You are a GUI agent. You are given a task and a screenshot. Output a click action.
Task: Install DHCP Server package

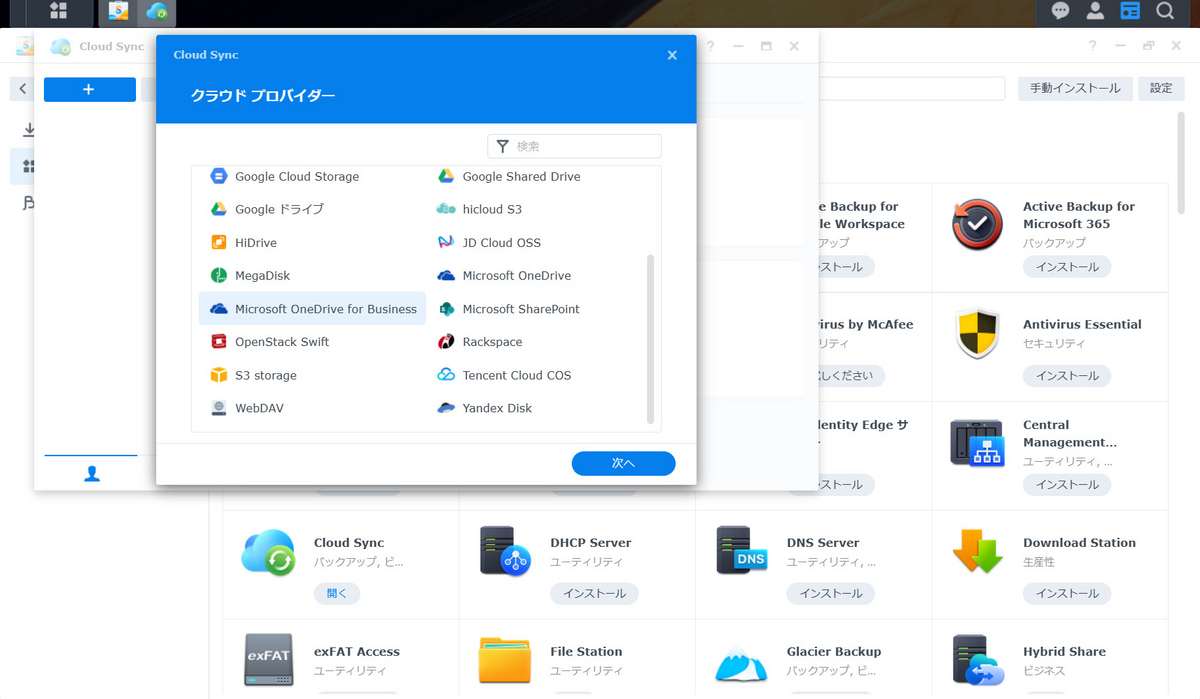click(594, 593)
